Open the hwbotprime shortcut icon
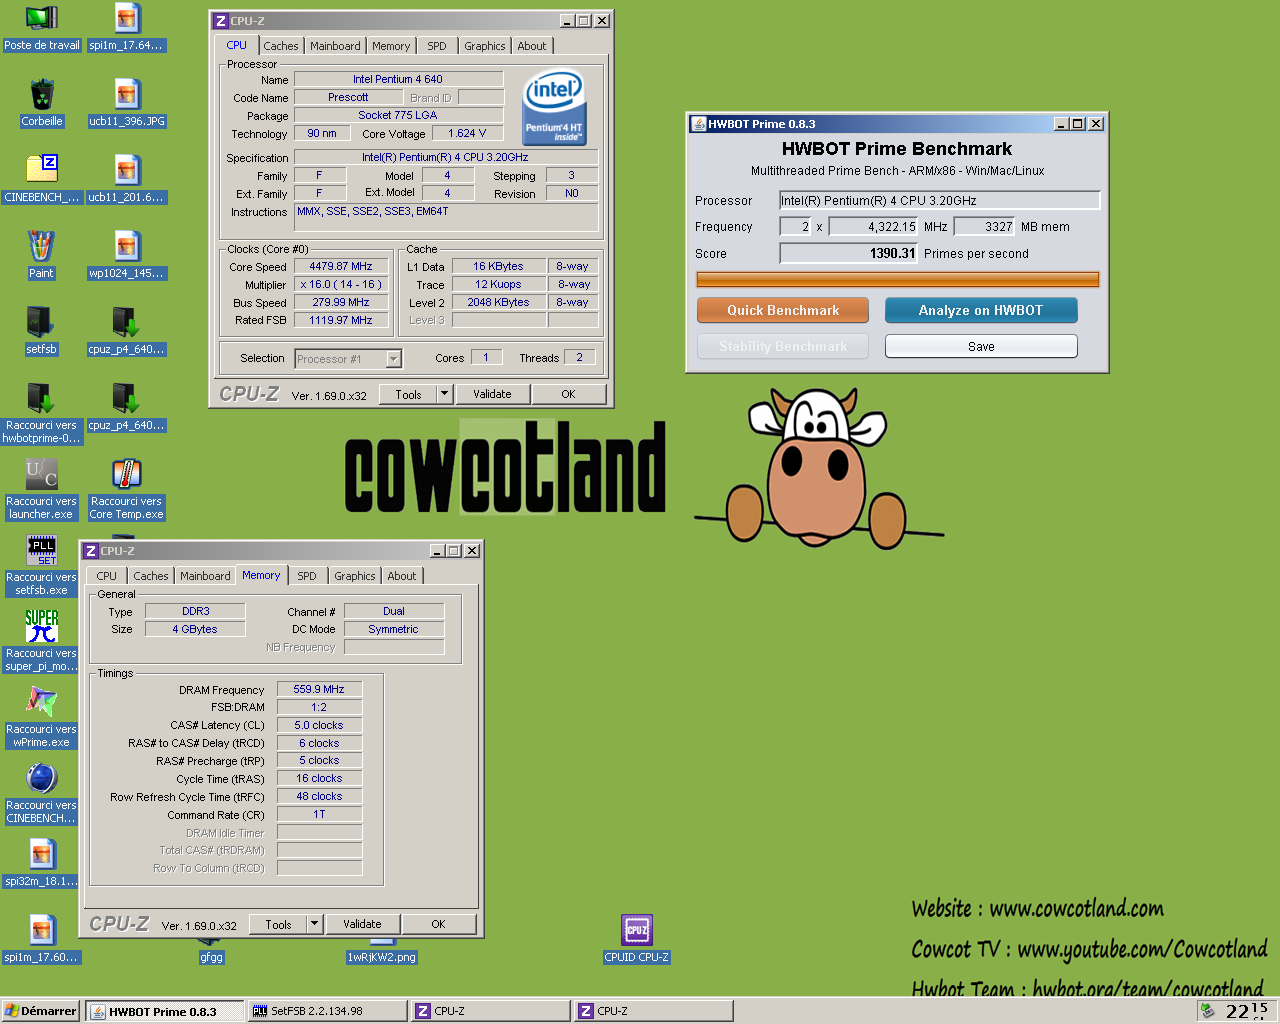Viewport: 1280px width, 1024px height. click(41, 413)
